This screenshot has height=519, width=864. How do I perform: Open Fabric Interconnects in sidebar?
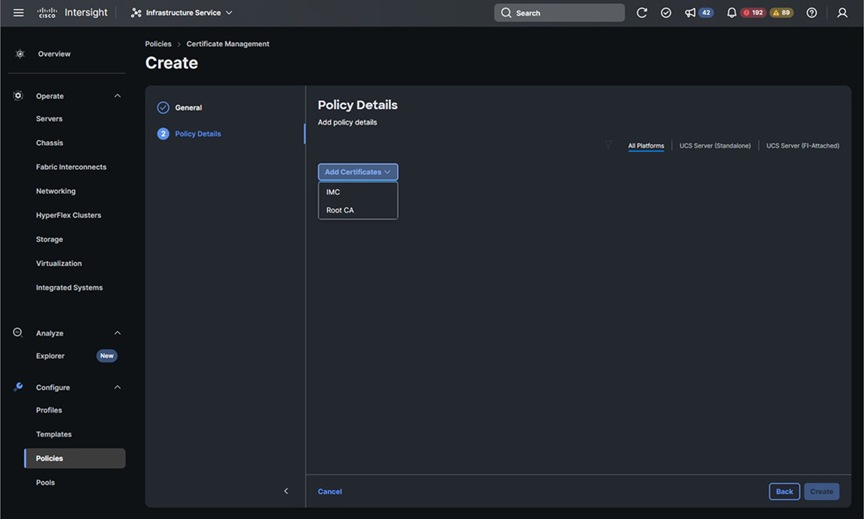[71, 167]
